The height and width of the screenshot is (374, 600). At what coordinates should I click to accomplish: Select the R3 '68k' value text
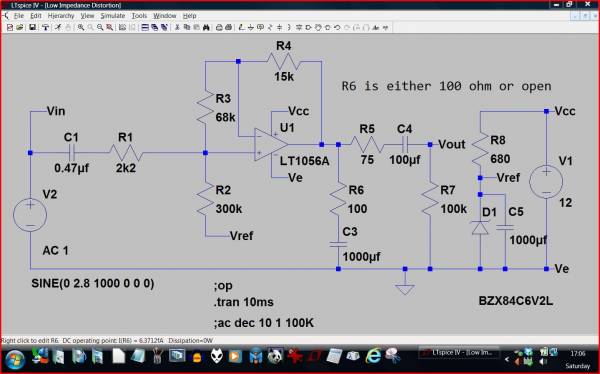[225, 117]
